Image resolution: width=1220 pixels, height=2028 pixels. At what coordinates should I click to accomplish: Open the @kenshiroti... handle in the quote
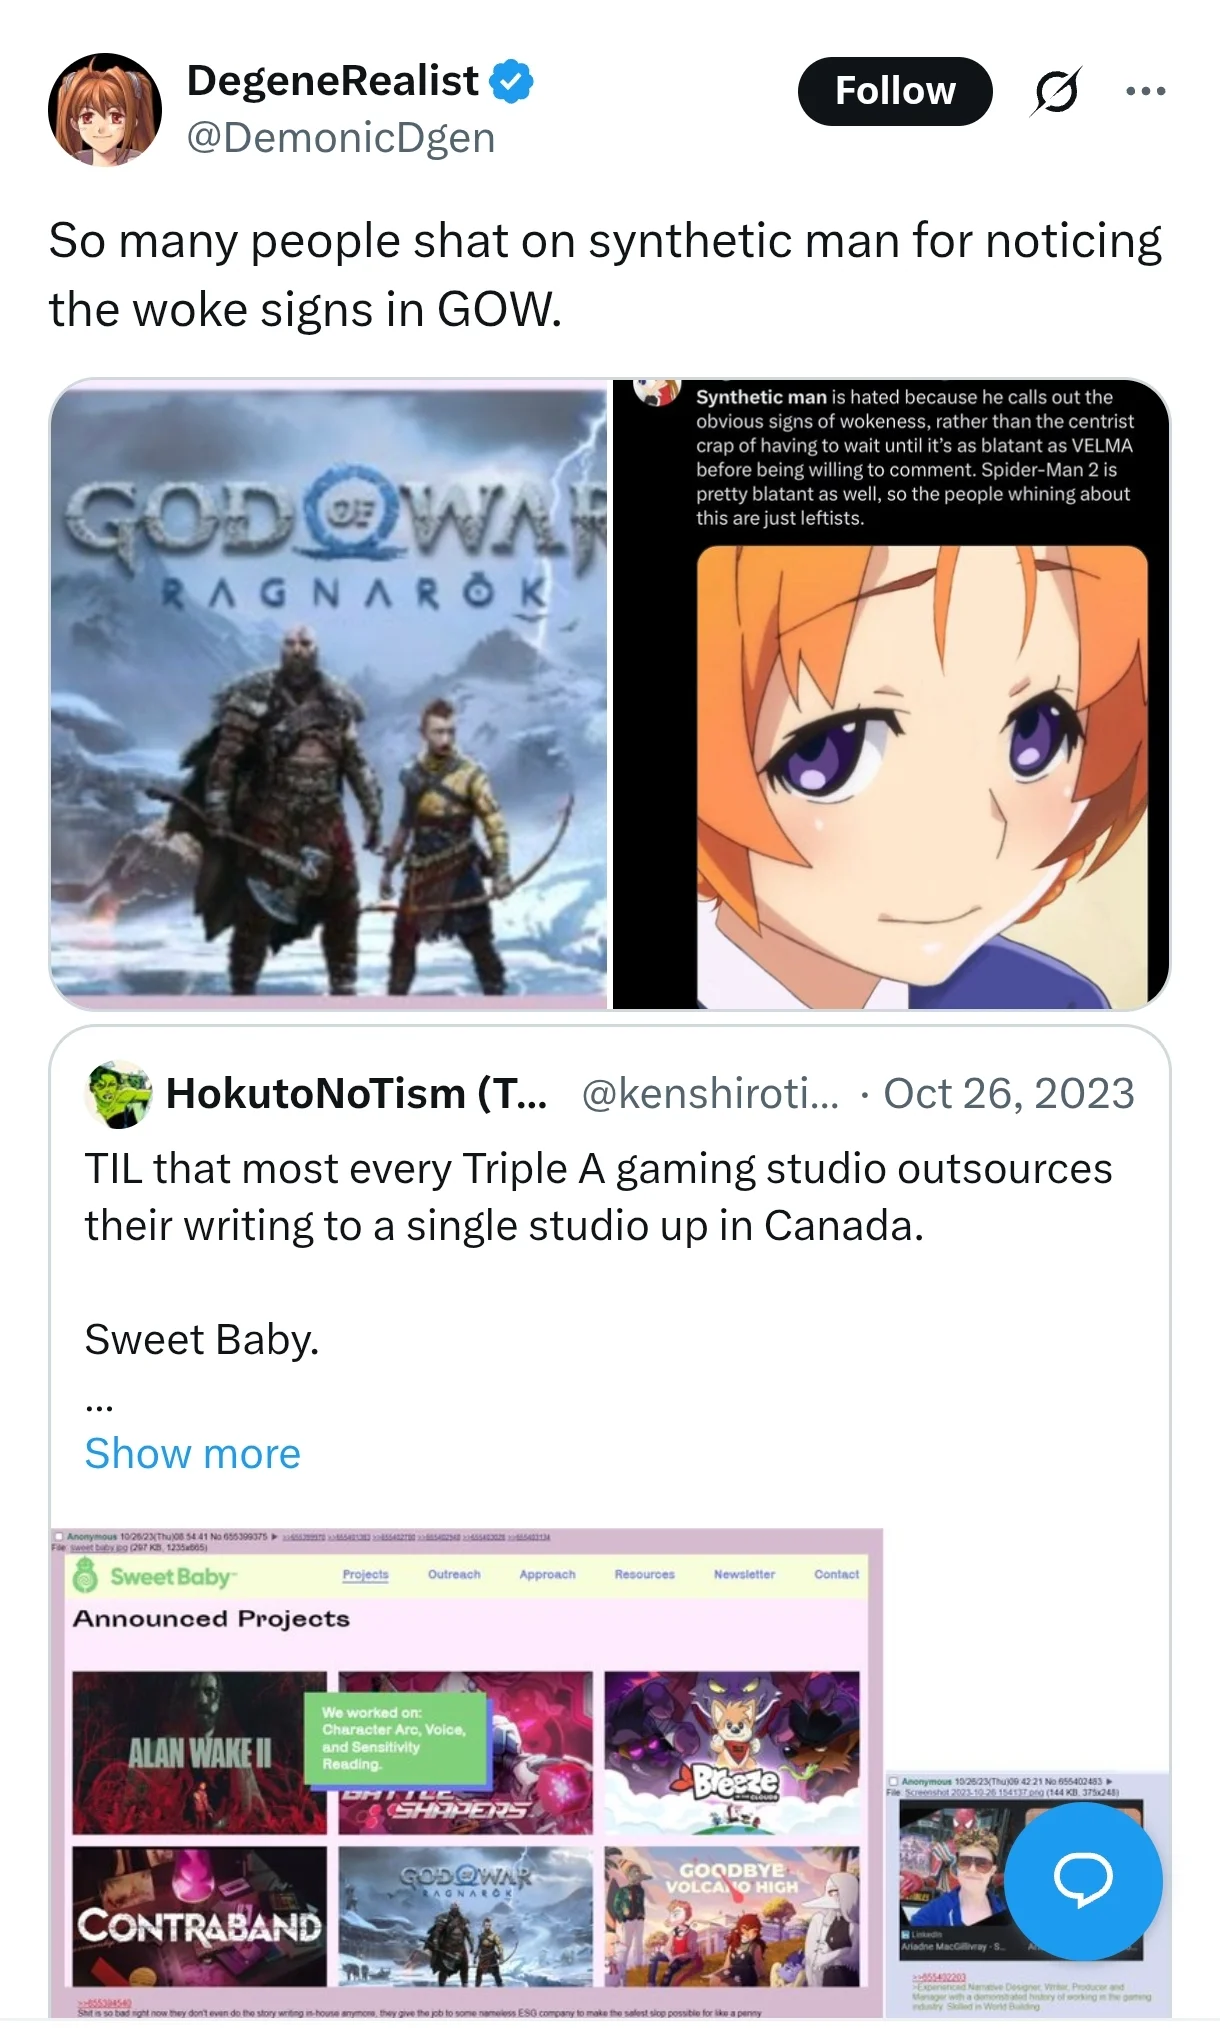710,1093
